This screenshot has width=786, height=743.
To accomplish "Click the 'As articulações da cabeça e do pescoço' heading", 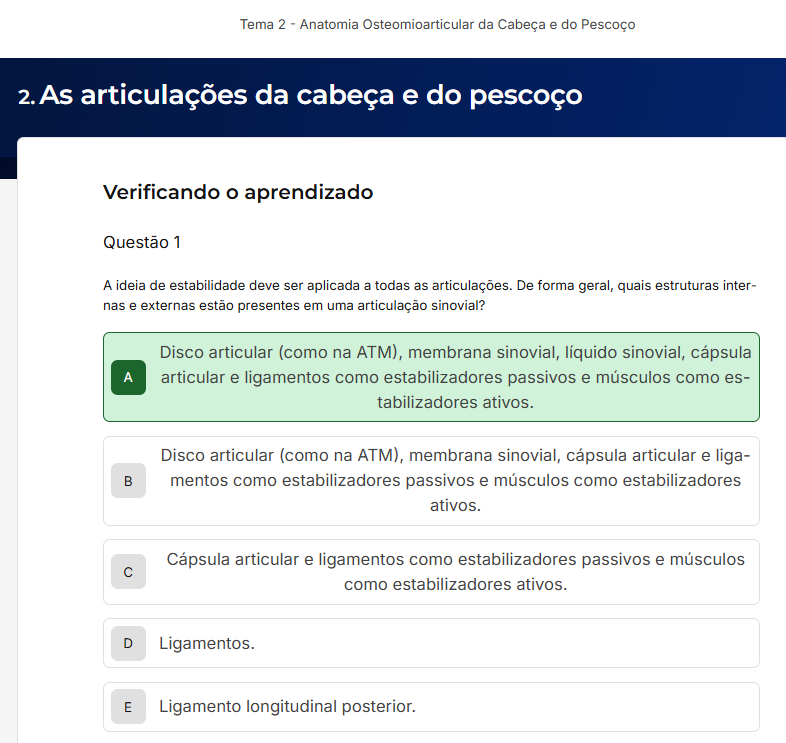I will (311, 96).
